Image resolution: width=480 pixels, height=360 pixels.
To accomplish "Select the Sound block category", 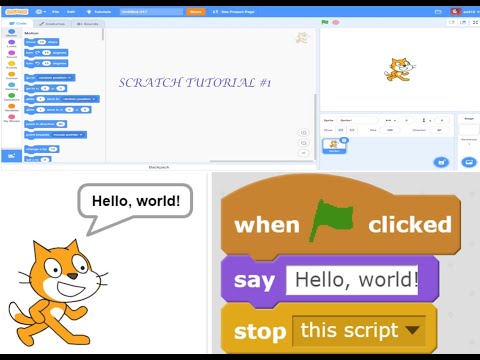I will (x=11, y=54).
